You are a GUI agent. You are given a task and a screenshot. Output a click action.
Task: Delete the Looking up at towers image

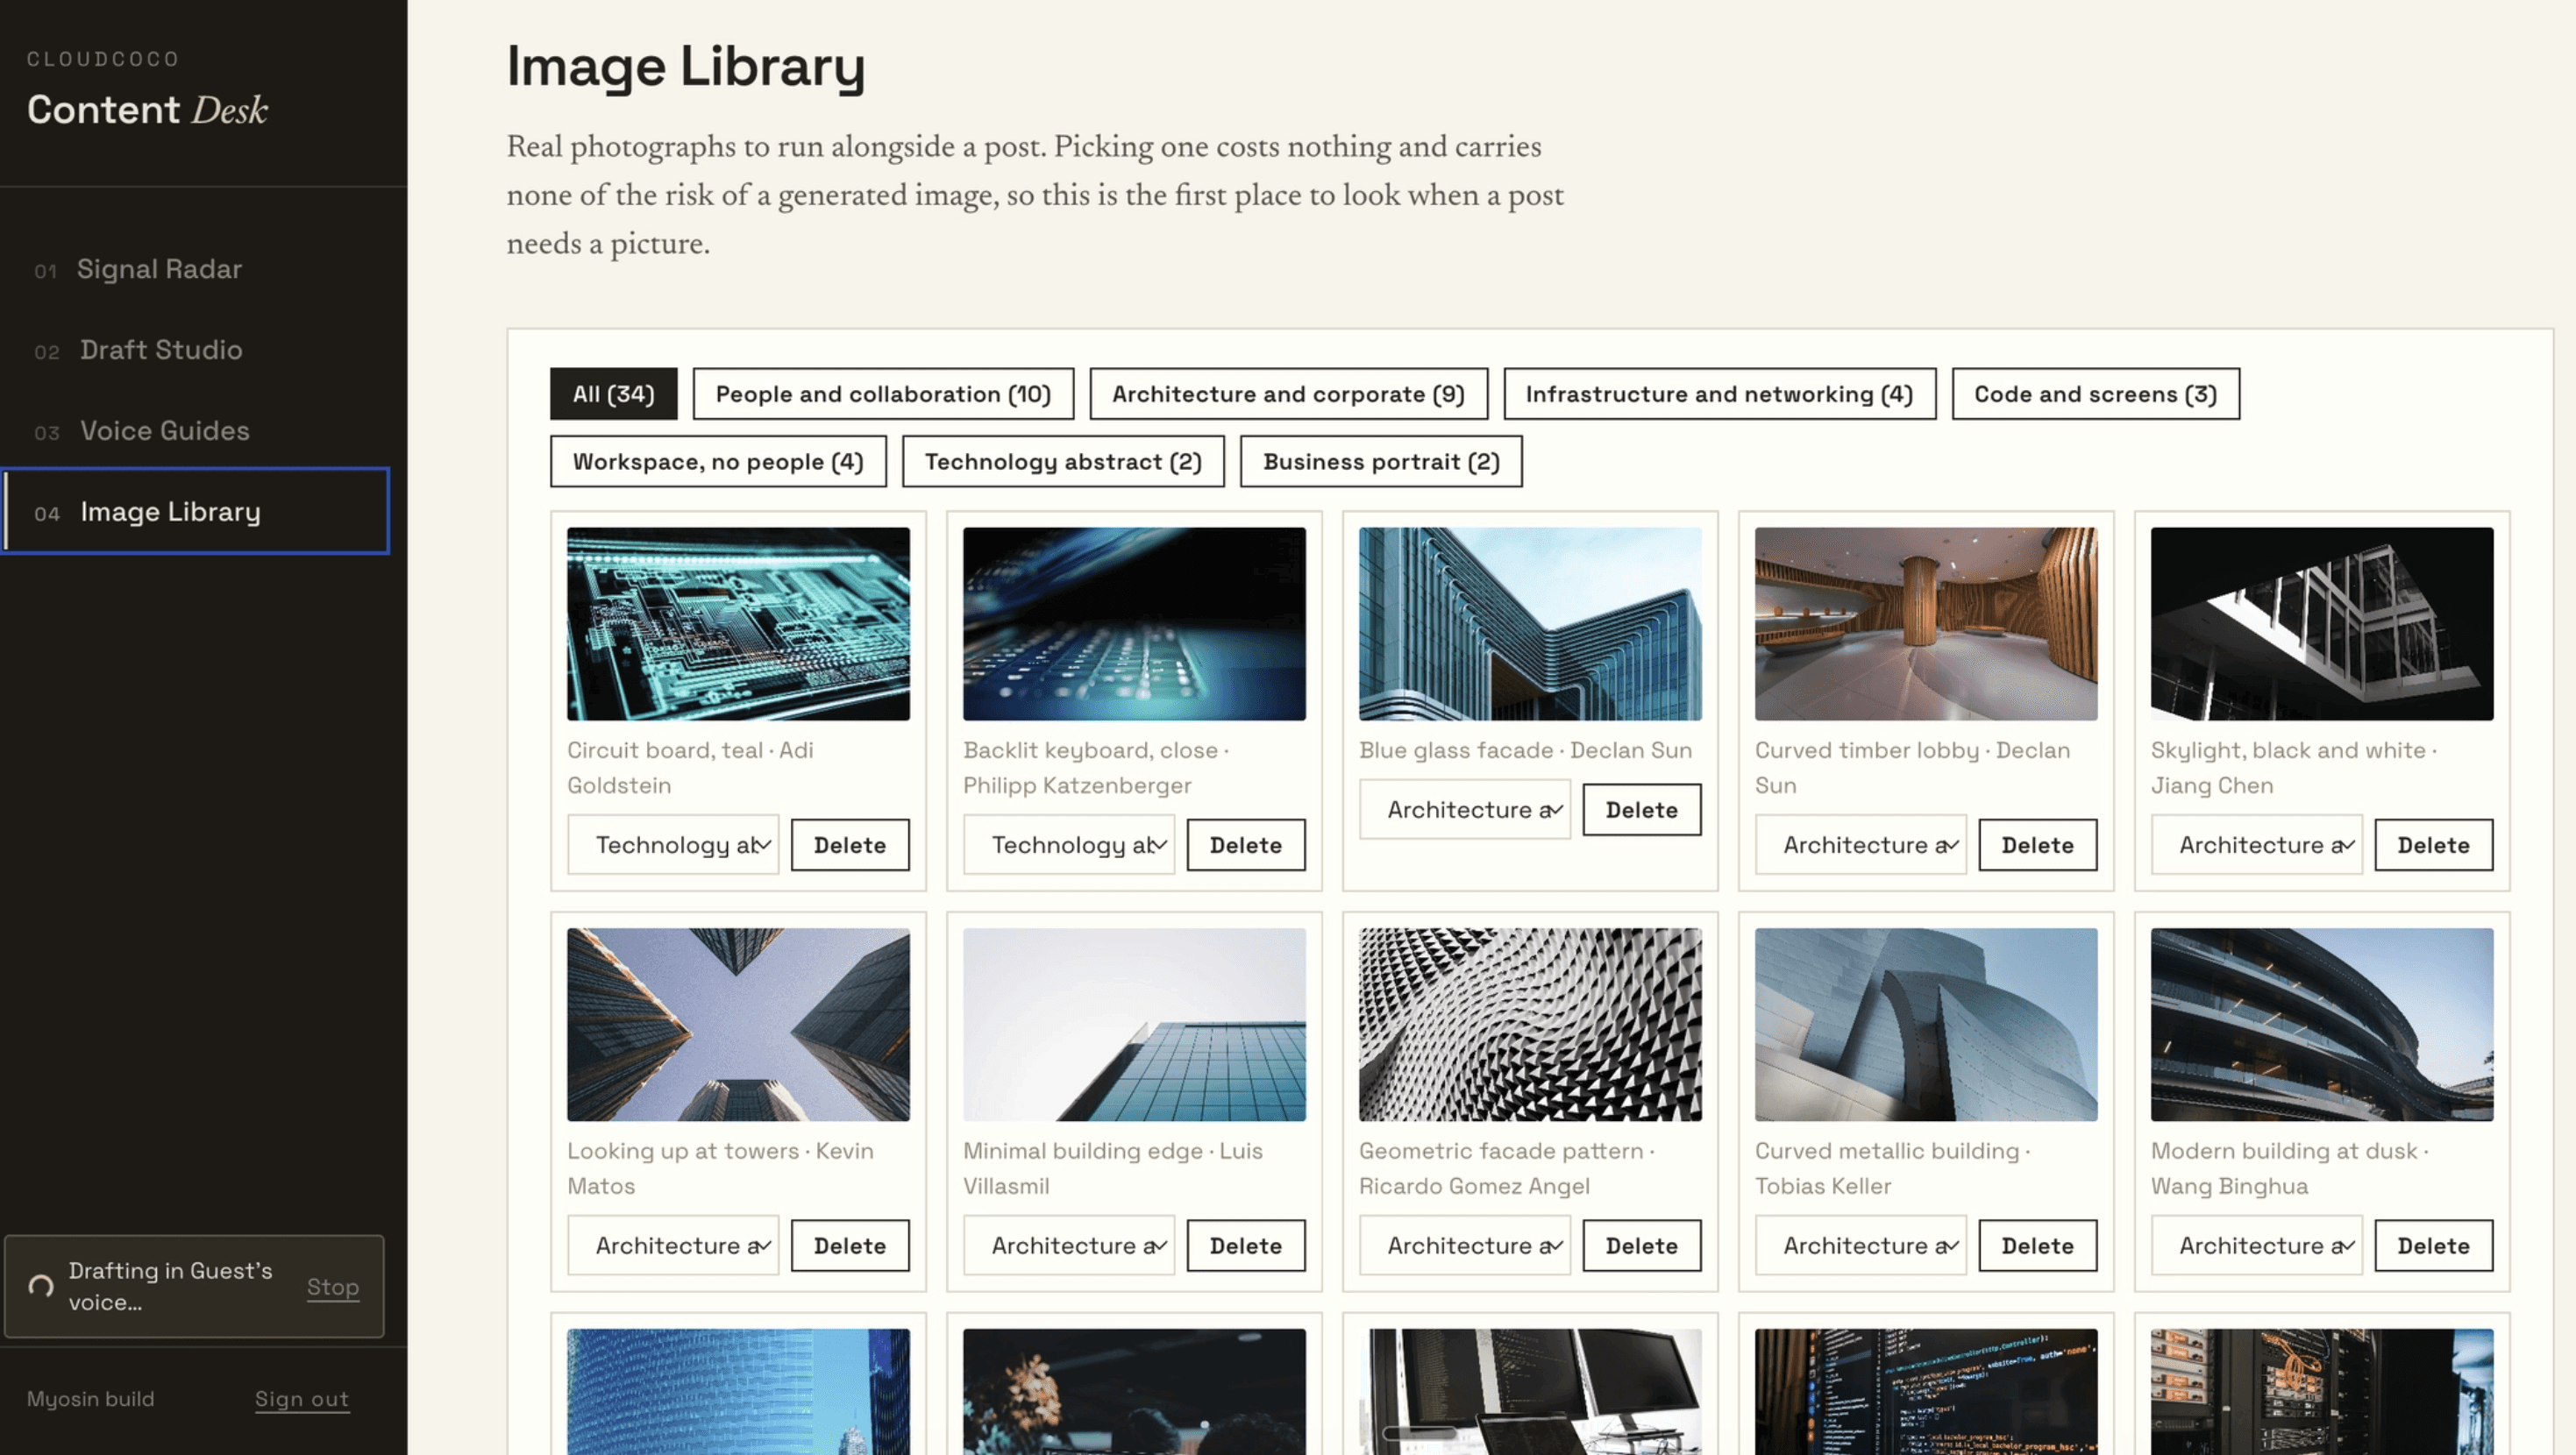pos(850,1246)
